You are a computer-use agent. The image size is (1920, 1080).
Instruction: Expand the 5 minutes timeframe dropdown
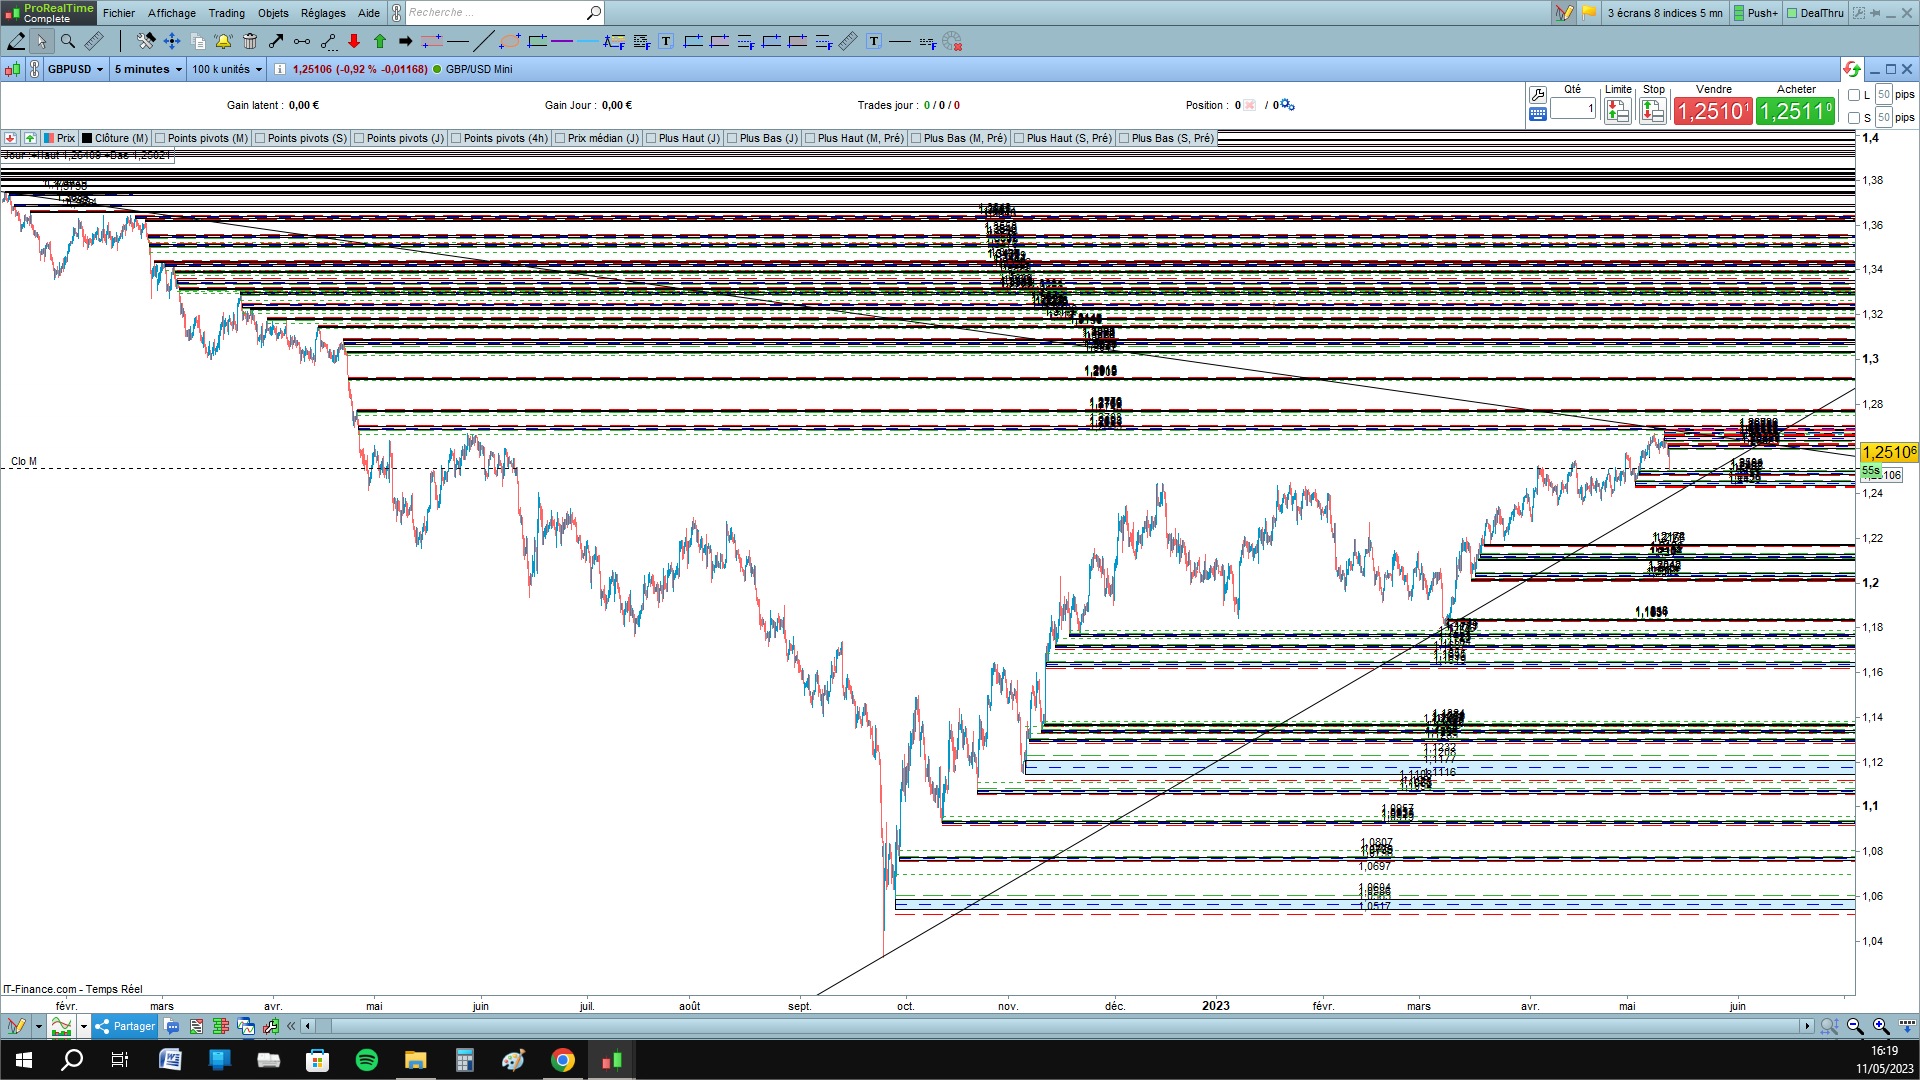tap(148, 69)
